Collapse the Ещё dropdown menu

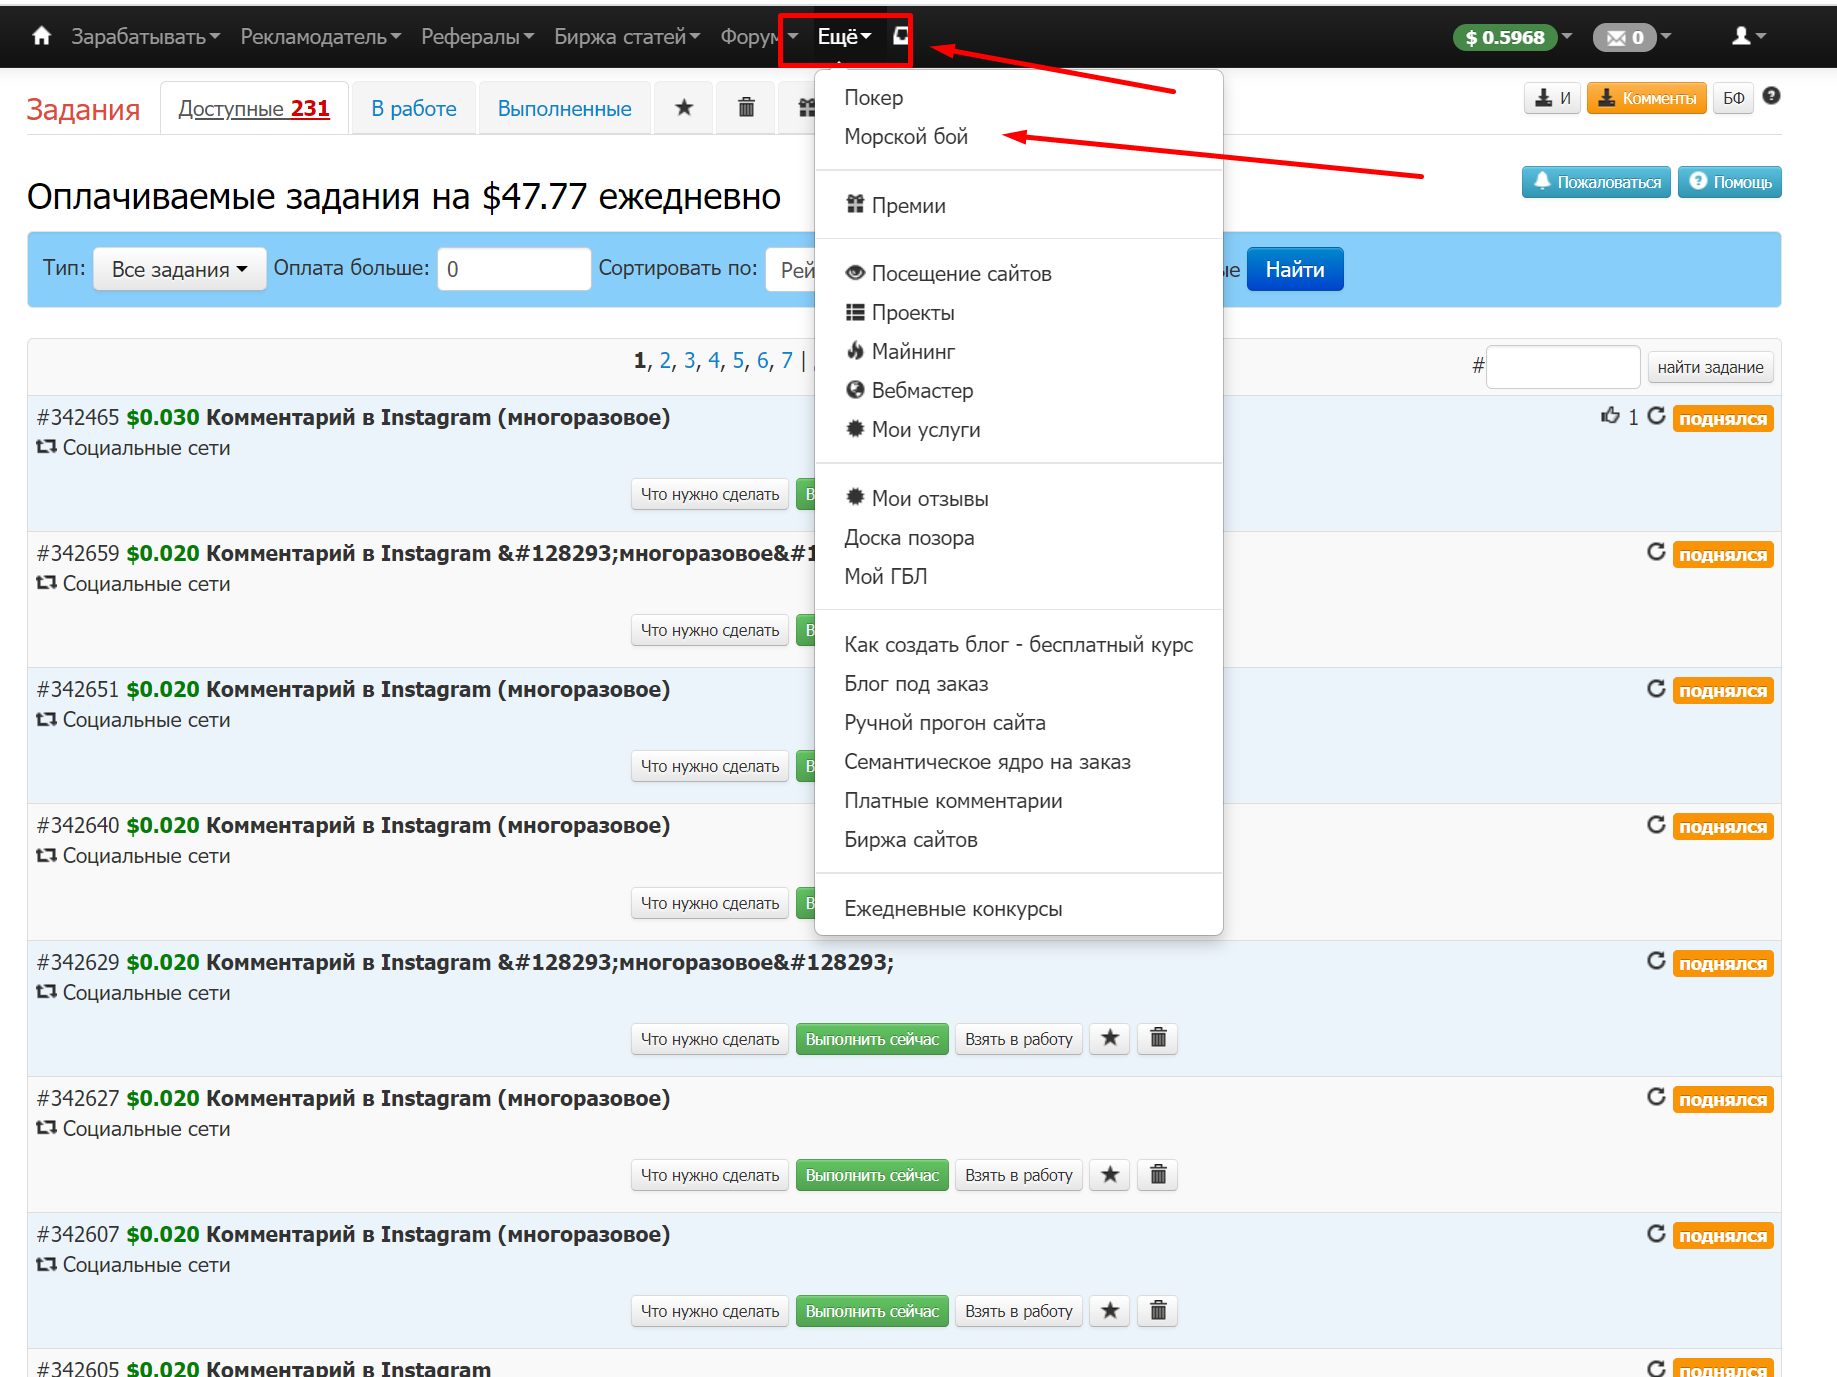(x=844, y=37)
